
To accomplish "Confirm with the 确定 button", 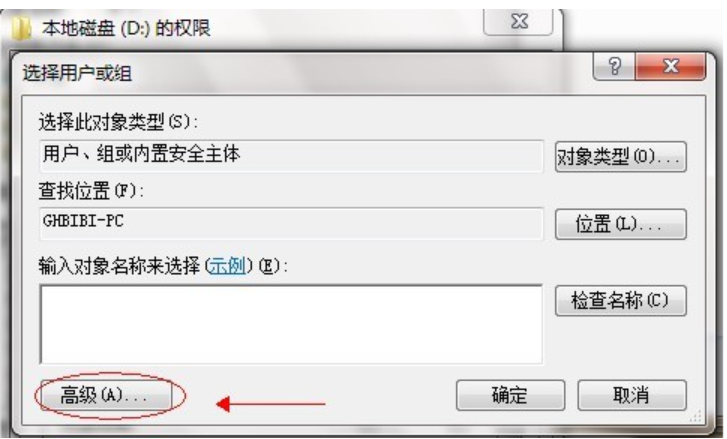I will pos(510,395).
